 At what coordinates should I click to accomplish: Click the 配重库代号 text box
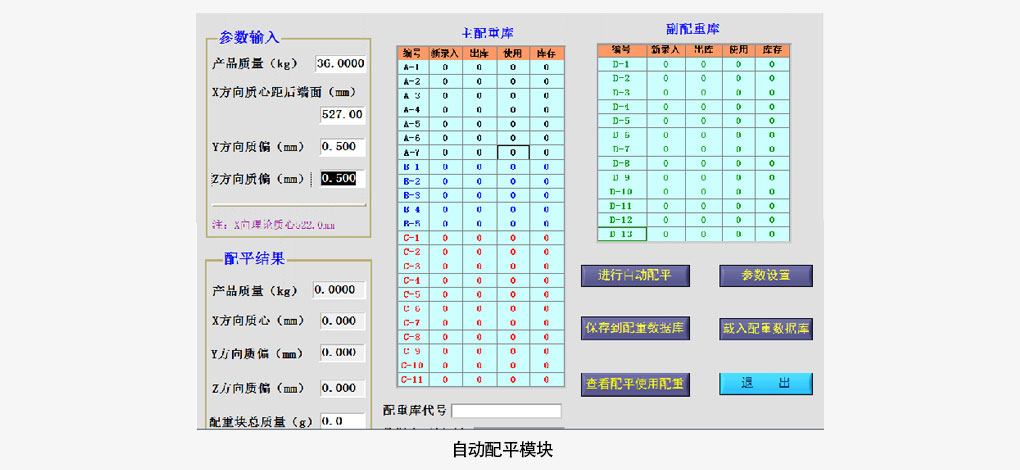(506, 411)
